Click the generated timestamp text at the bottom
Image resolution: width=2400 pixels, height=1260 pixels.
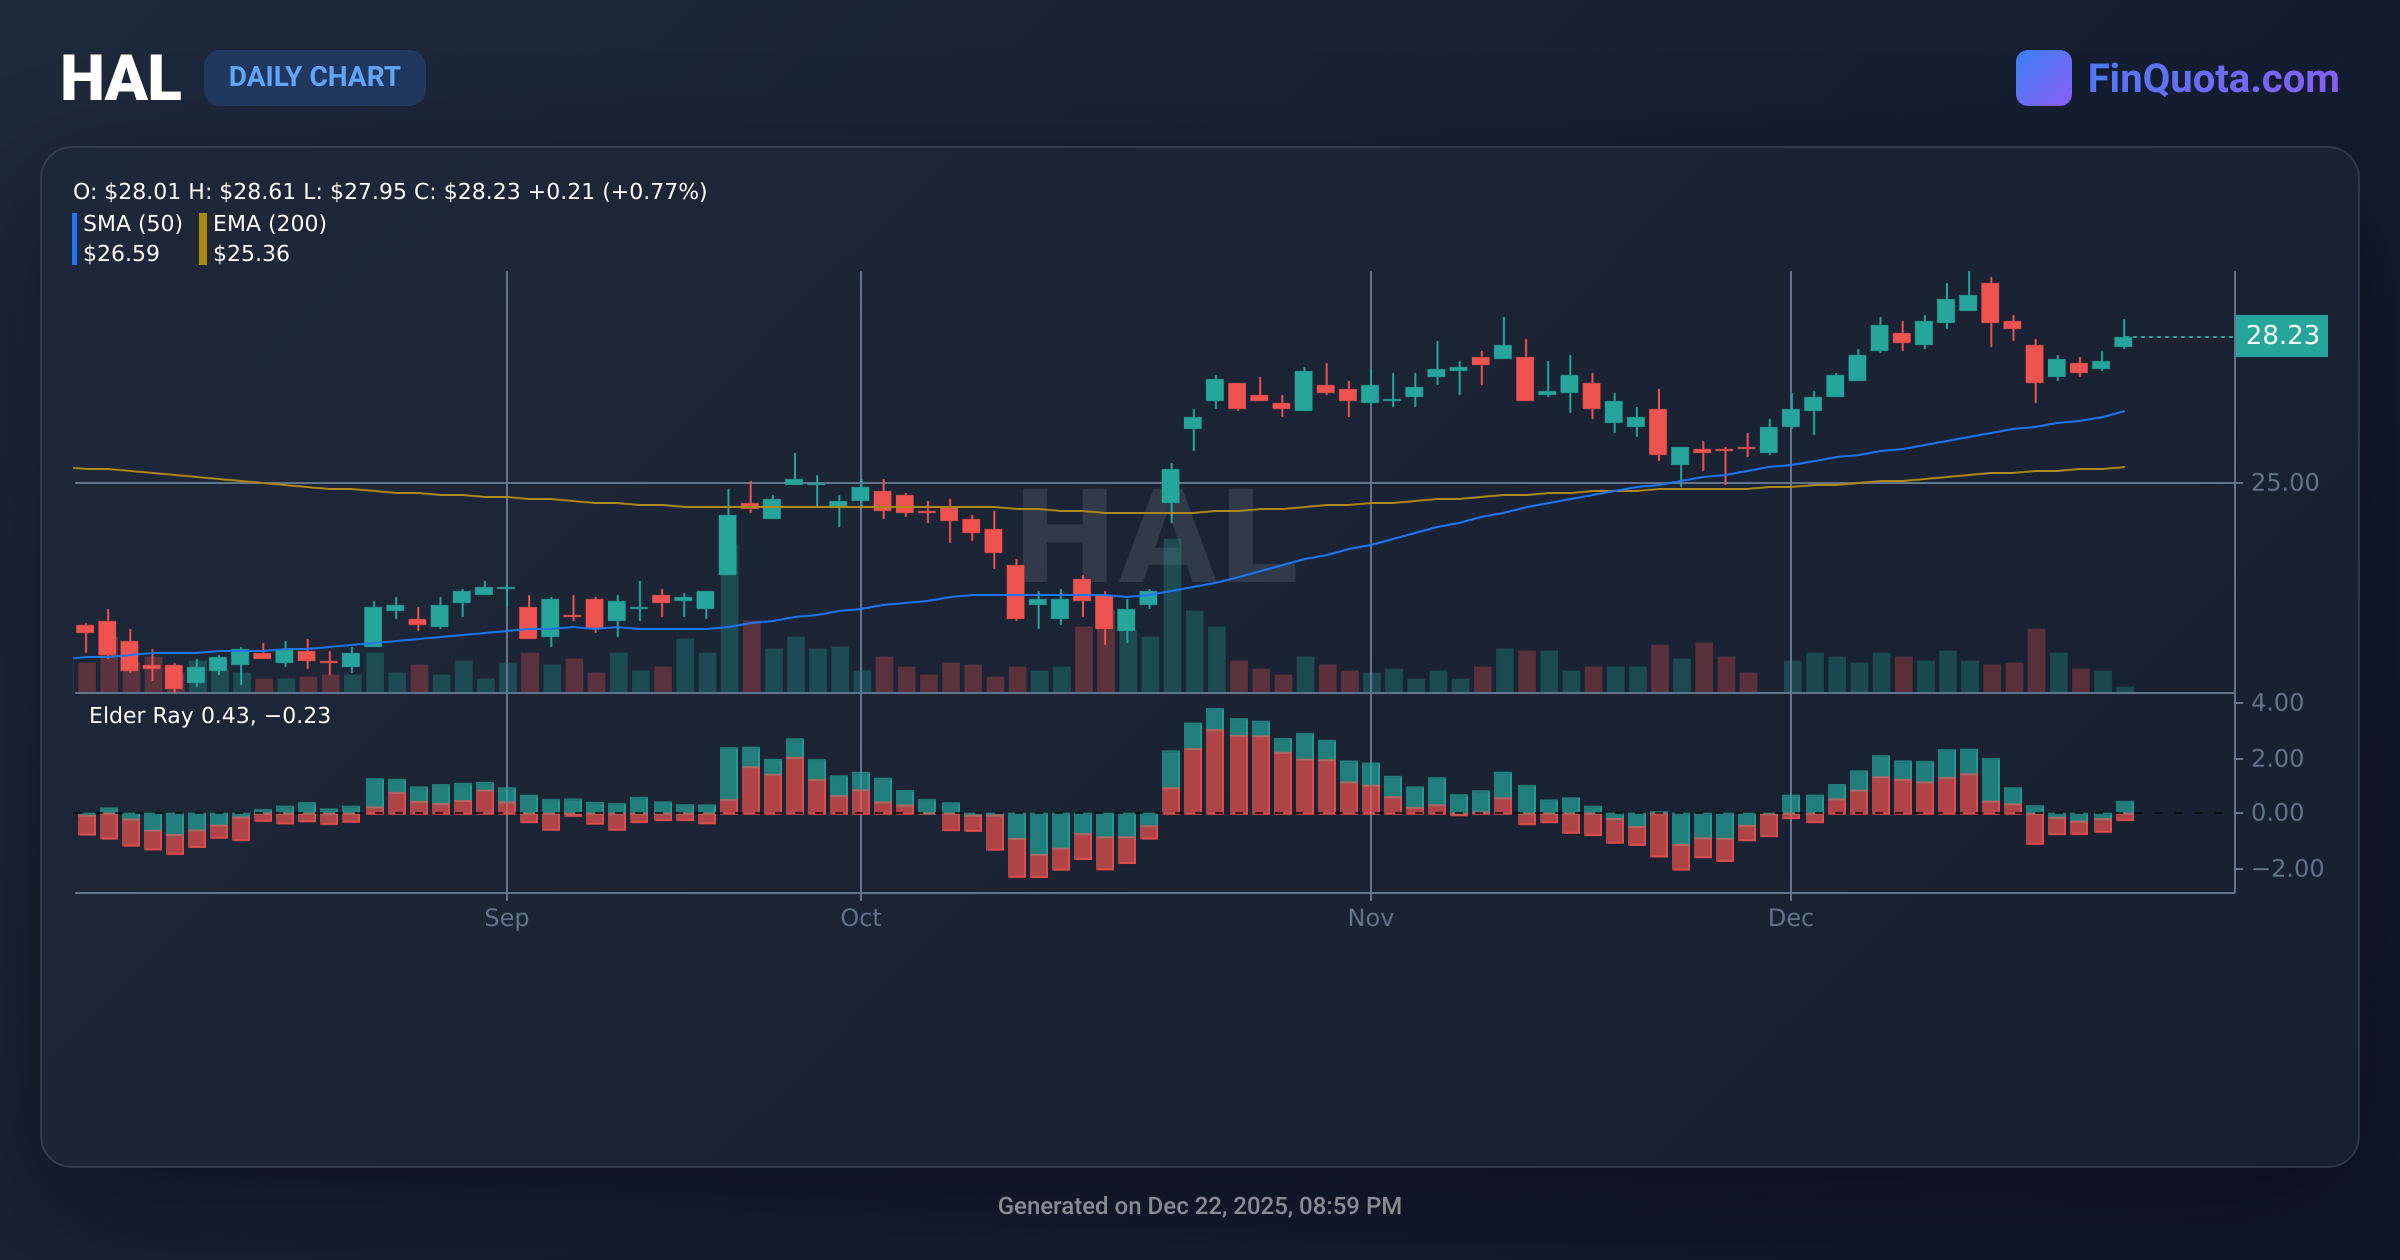point(1199,1206)
